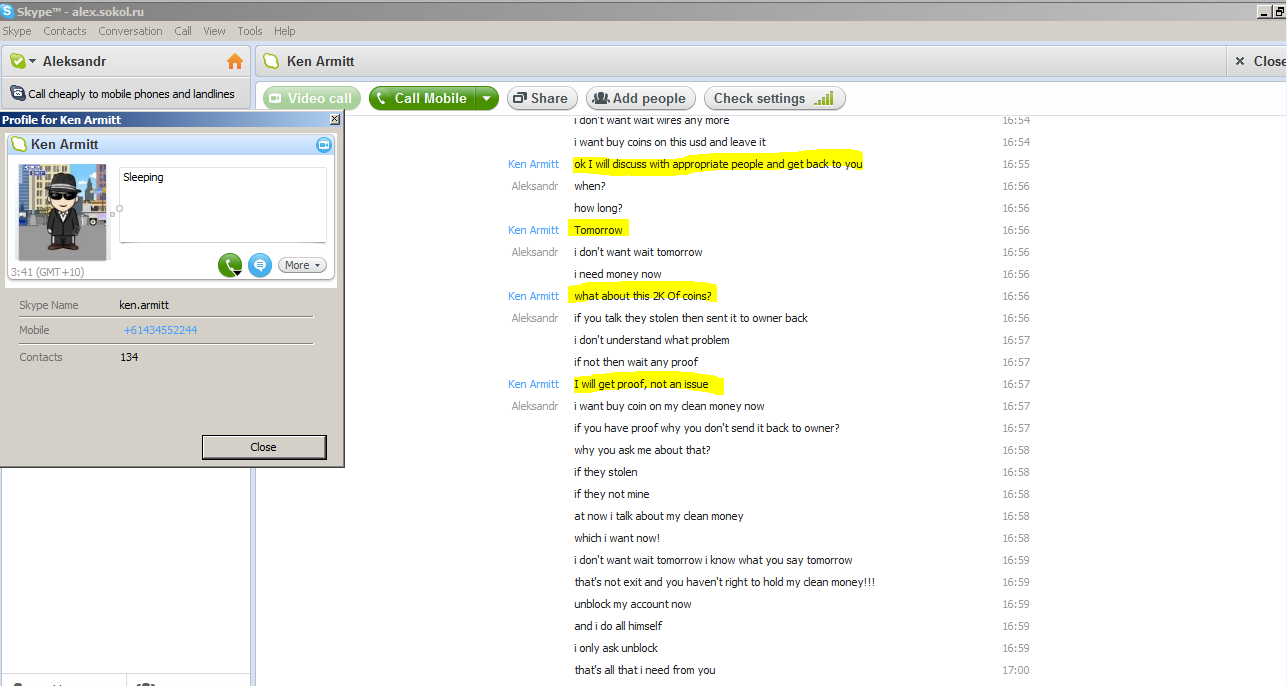Image resolution: width=1287 pixels, height=686 pixels.
Task: Click the phone icon beside Call cheaply text
Action: (x=18, y=93)
